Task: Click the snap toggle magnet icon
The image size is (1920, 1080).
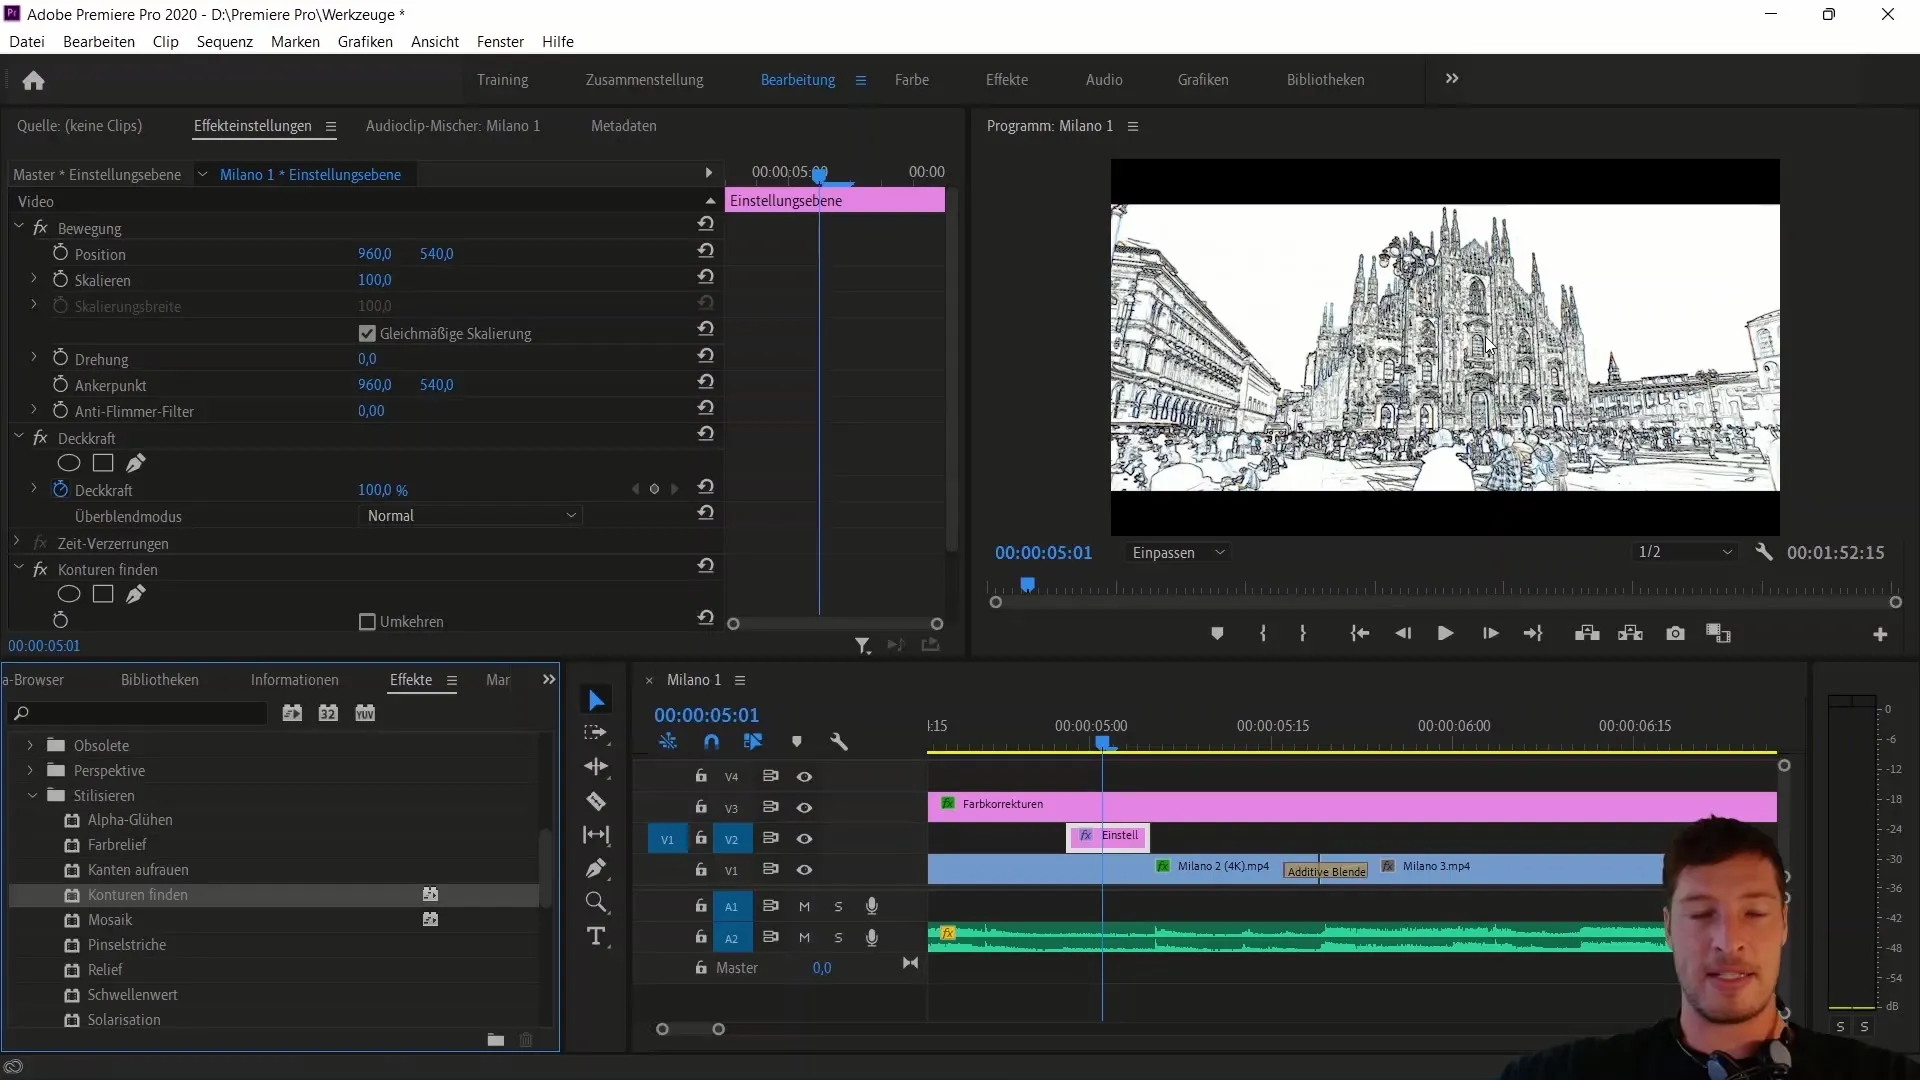Action: click(x=711, y=741)
